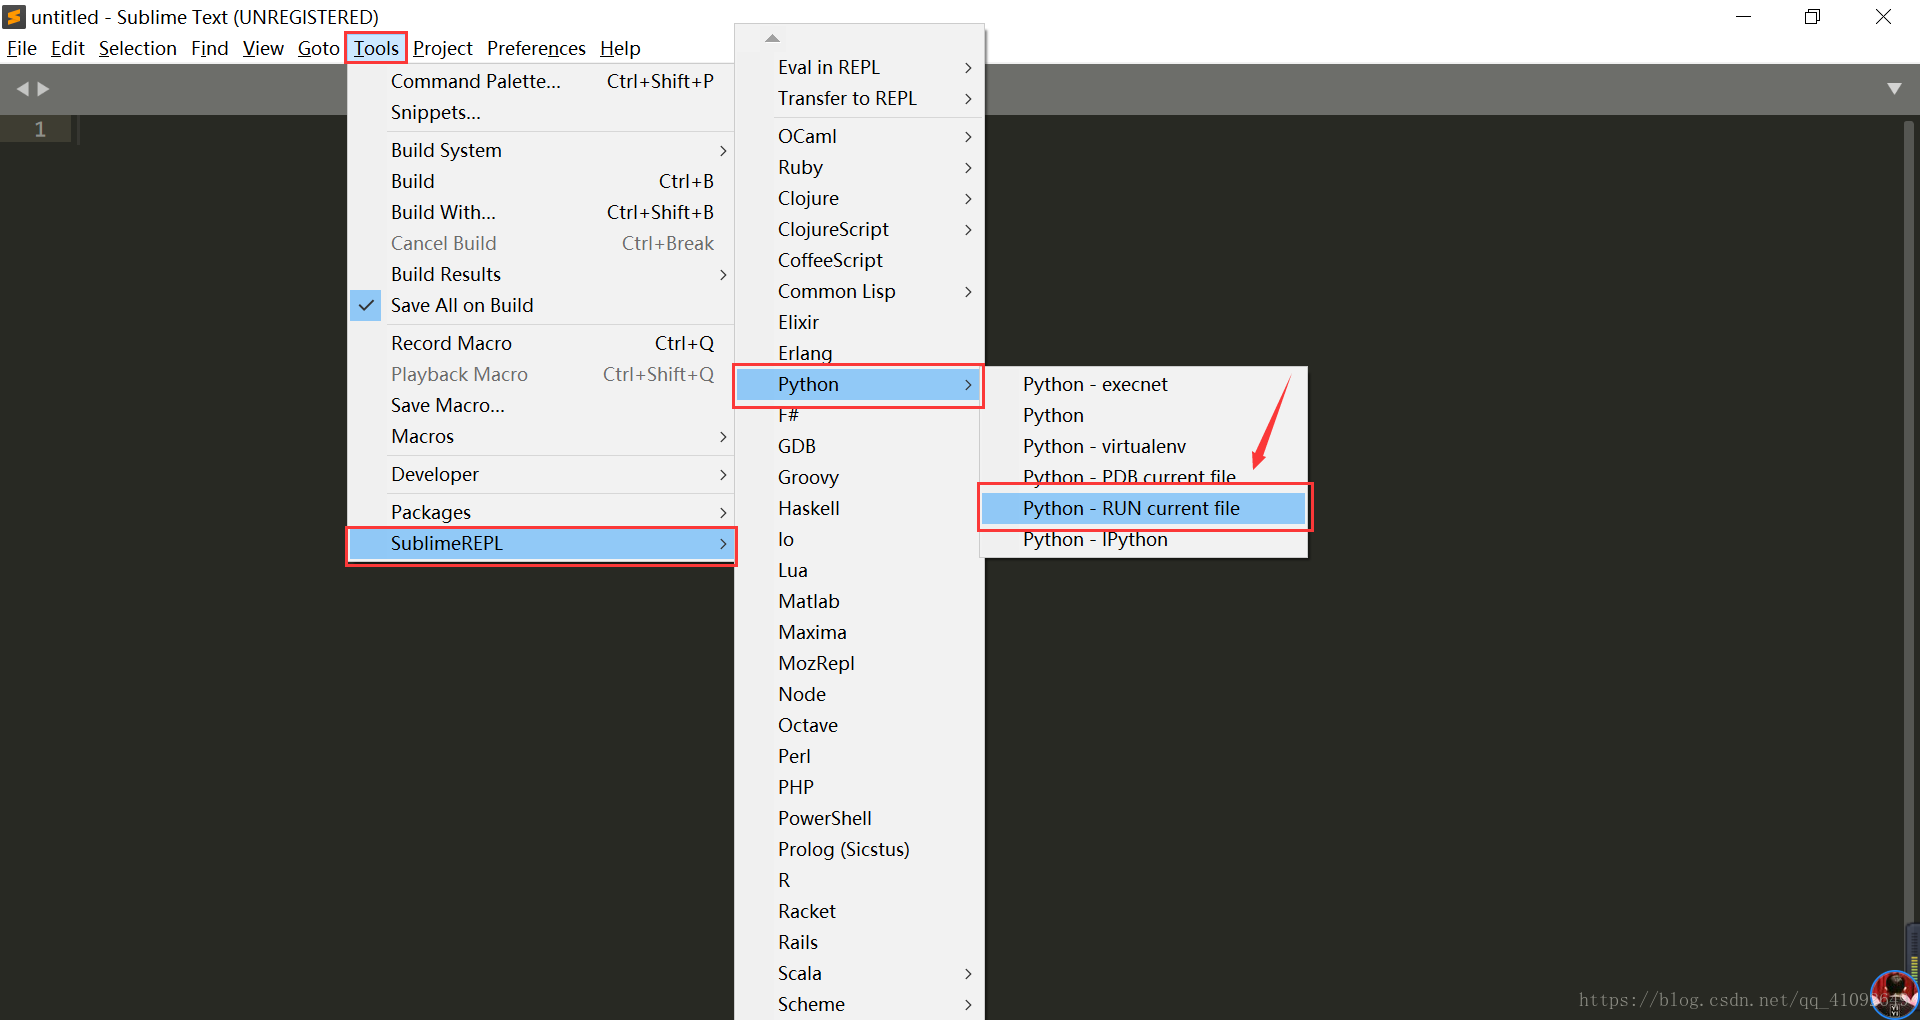Open the Help menu

point(620,48)
